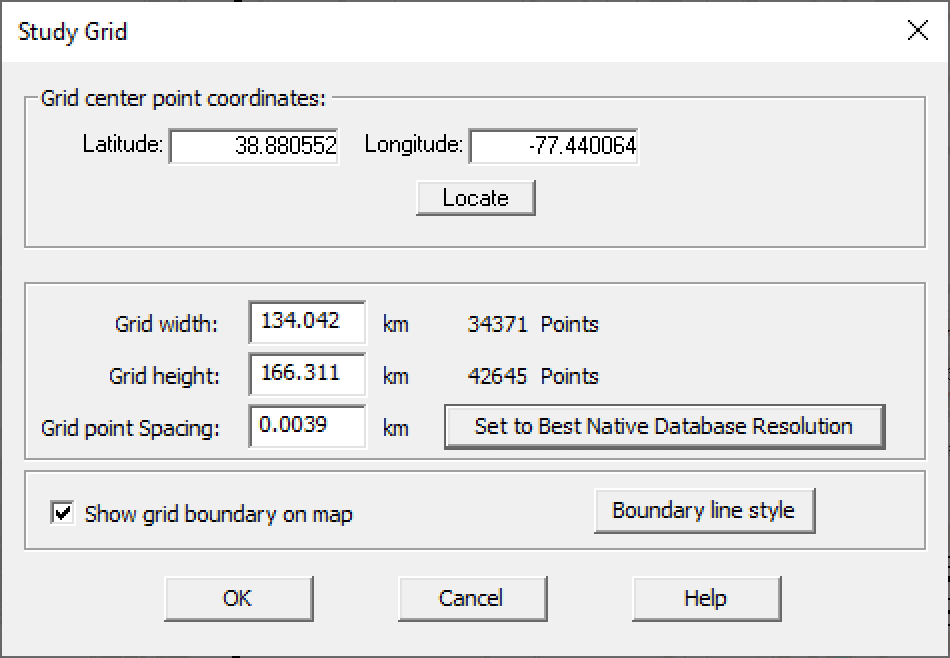Select the Grid width value box
950x658 pixels.
pyautogui.click(x=306, y=323)
